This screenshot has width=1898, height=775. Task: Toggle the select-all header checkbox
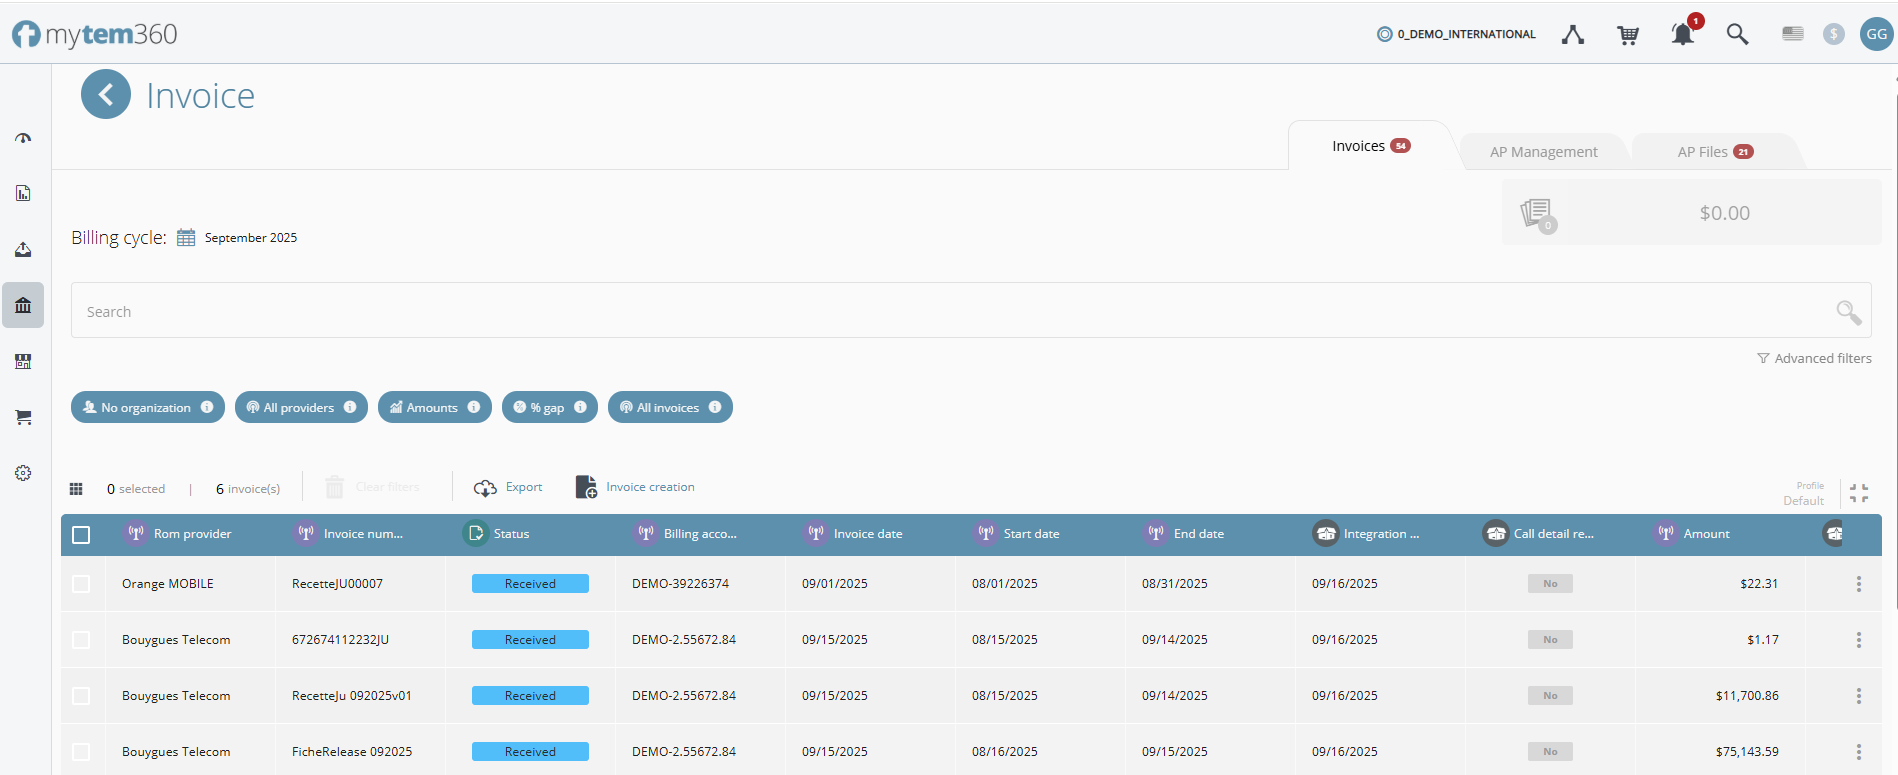point(82,535)
